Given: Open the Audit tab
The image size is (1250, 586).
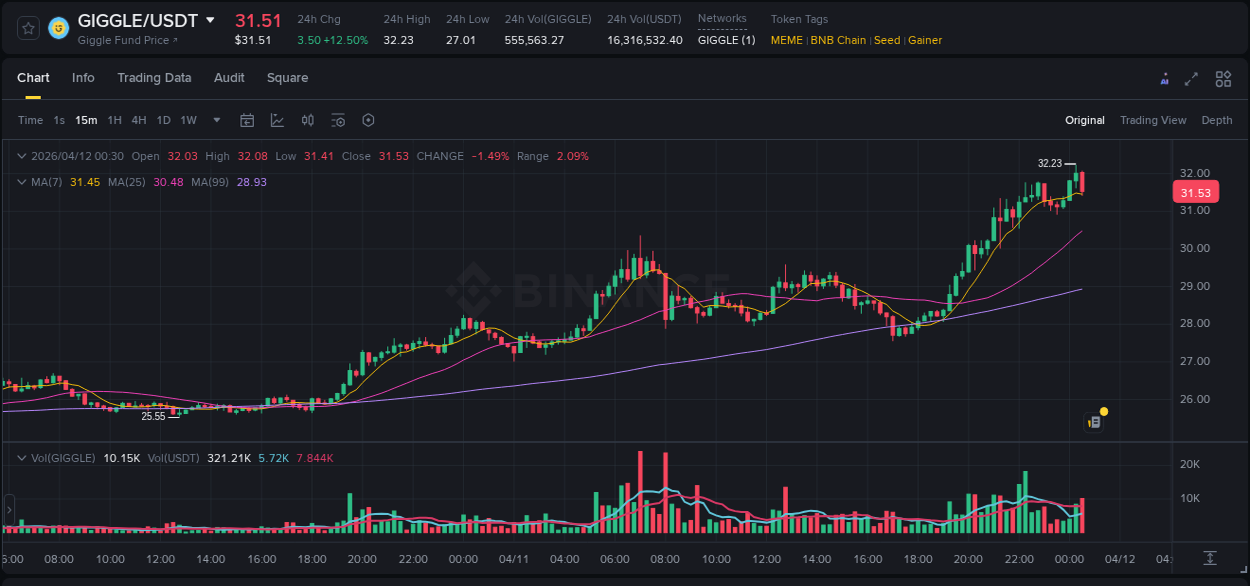Looking at the screenshot, I should tap(229, 78).
